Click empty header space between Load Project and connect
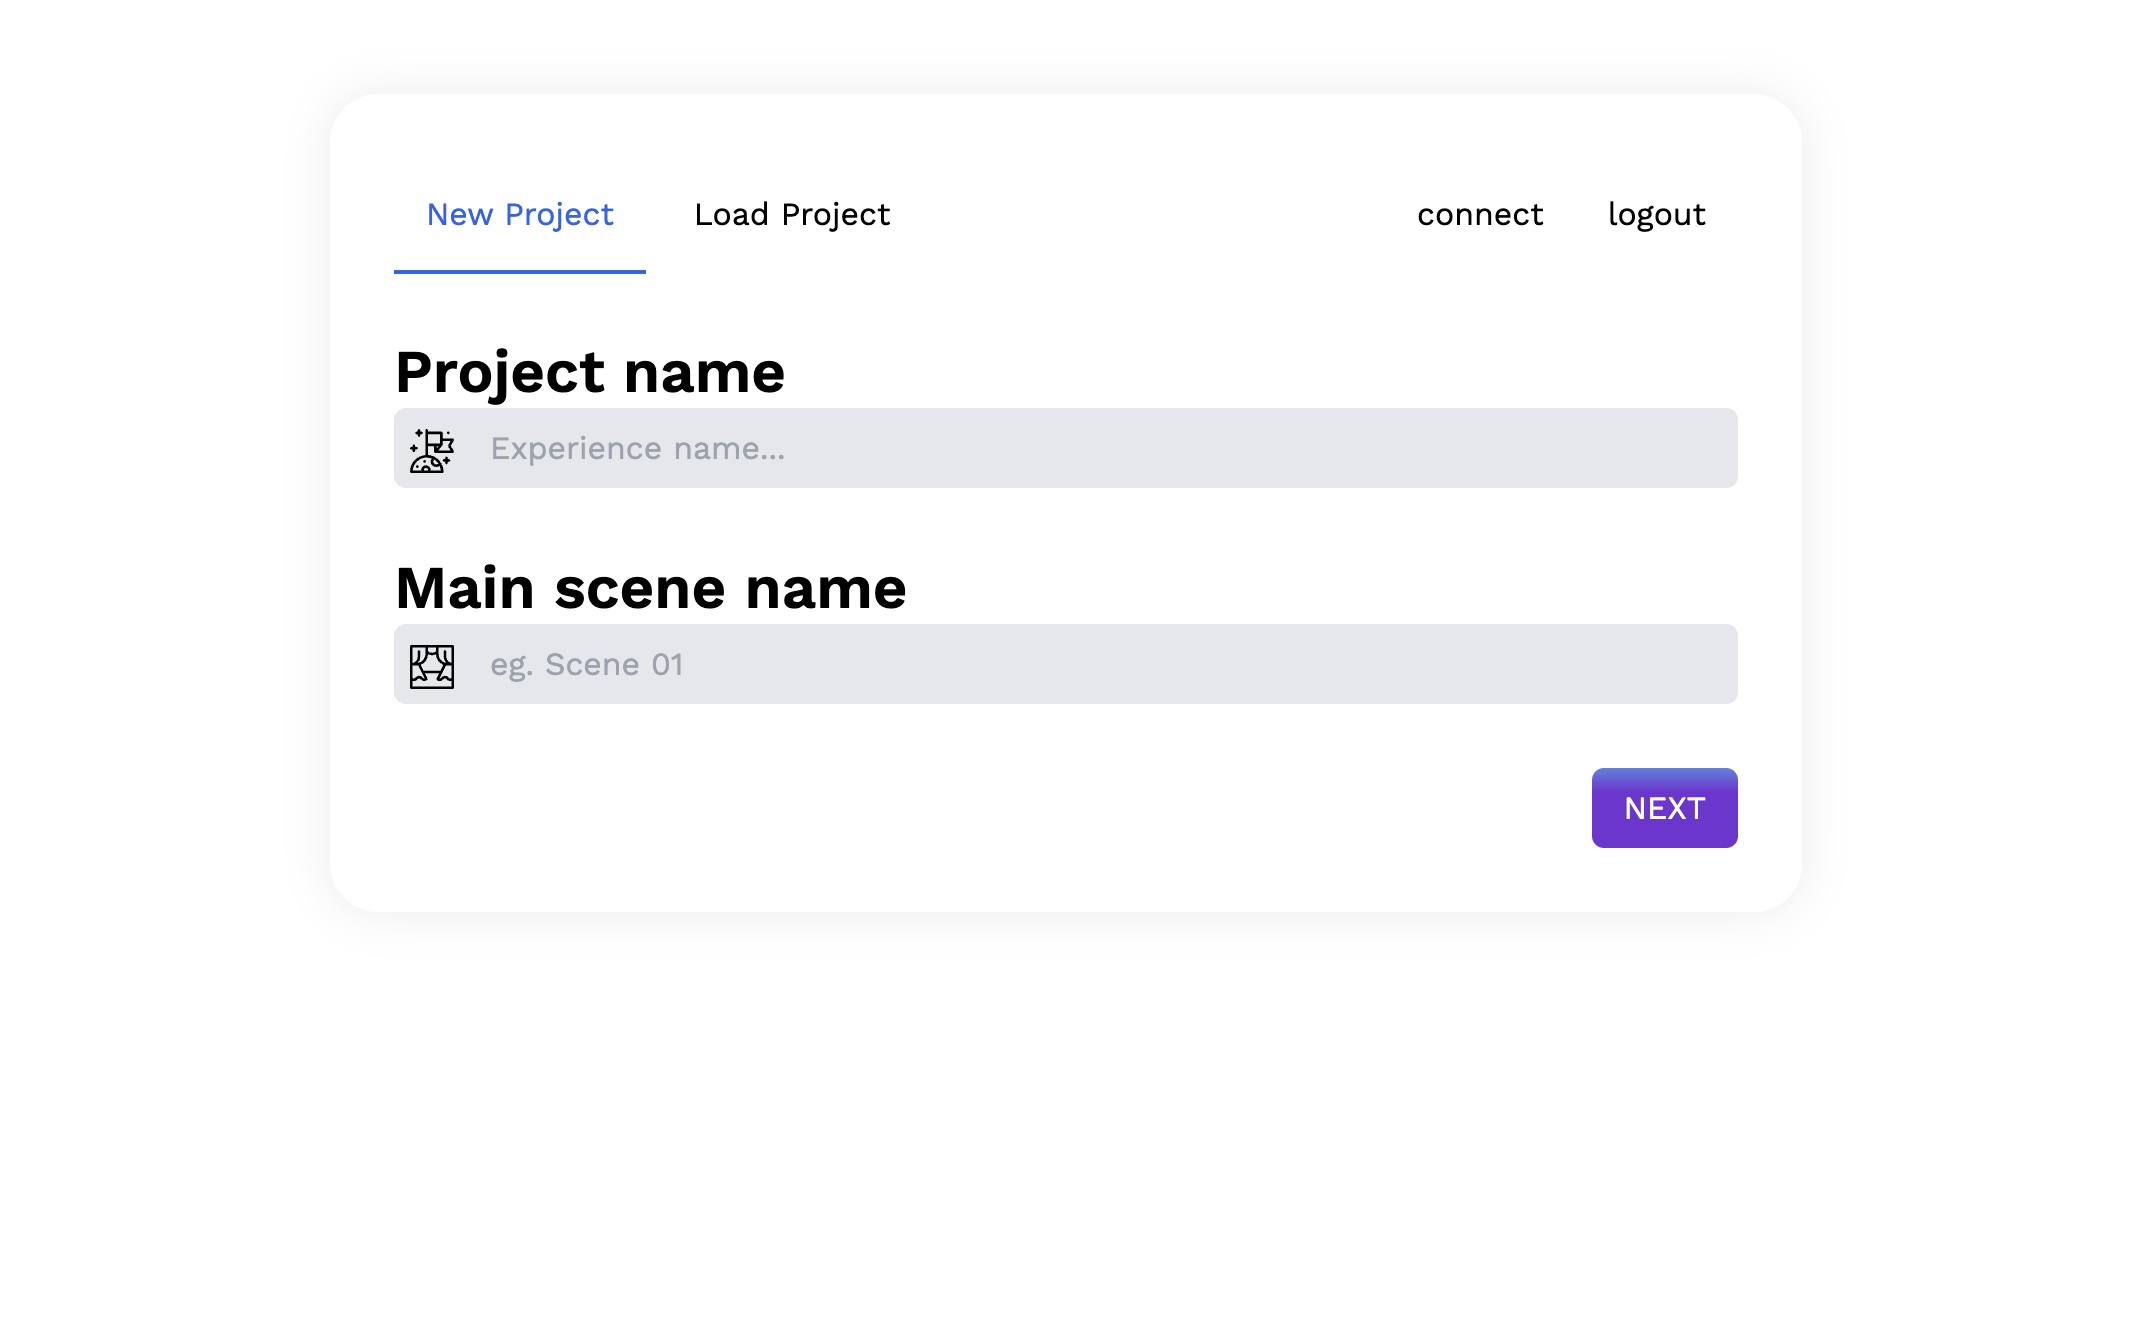 coord(1150,215)
